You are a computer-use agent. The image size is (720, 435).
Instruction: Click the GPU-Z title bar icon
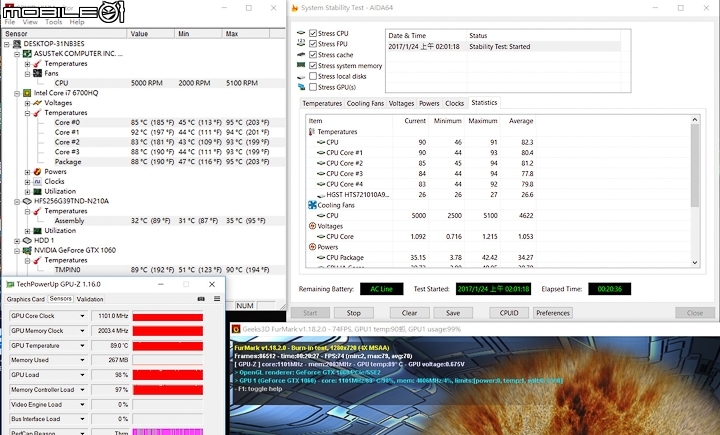tap(10, 284)
